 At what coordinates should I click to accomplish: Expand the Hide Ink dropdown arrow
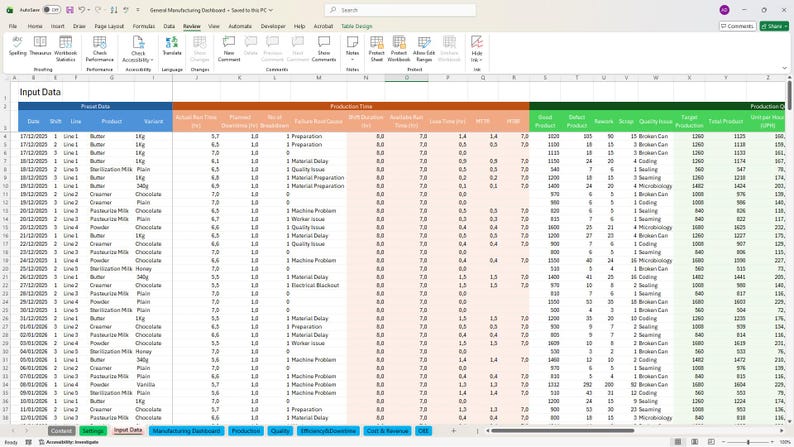tap(481, 60)
